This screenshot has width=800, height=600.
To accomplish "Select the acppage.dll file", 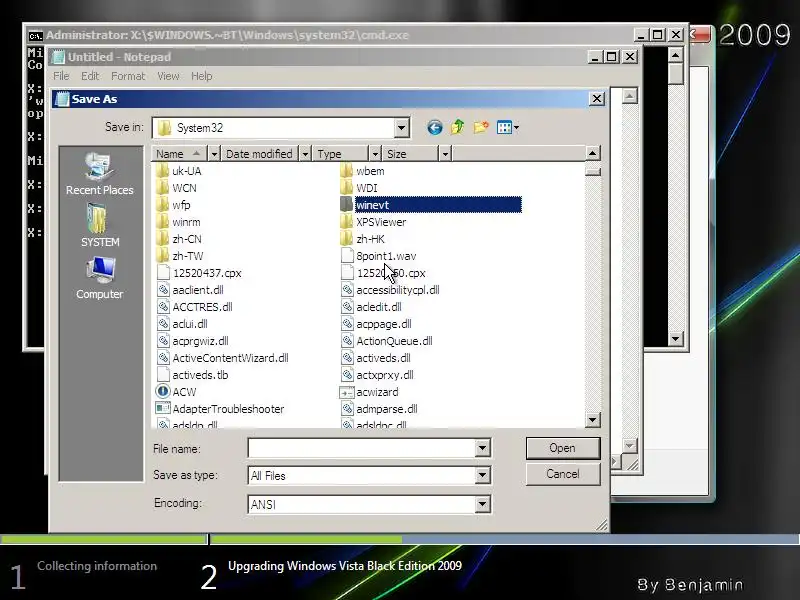I will (376, 324).
